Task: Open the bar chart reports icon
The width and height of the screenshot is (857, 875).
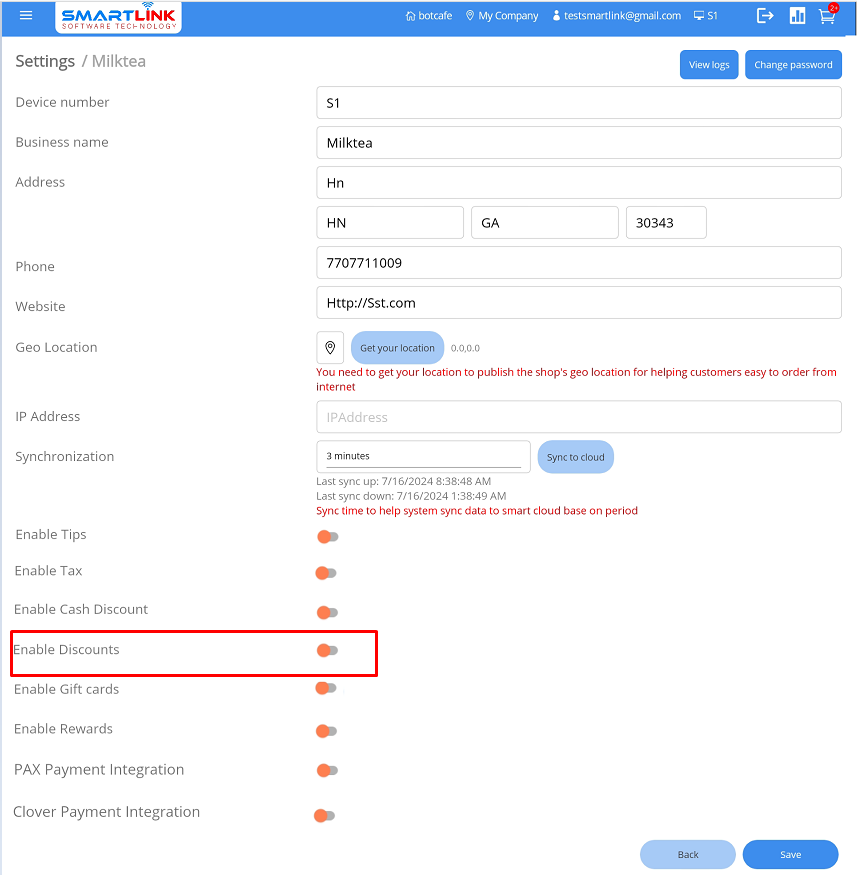Action: [797, 16]
